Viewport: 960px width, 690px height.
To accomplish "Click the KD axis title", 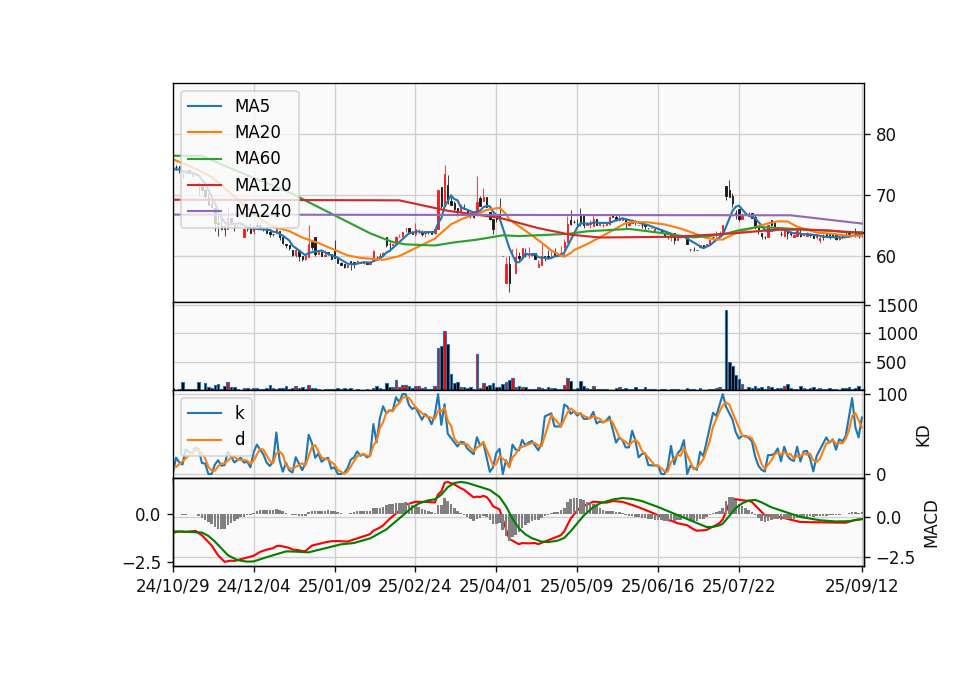I will click(923, 437).
